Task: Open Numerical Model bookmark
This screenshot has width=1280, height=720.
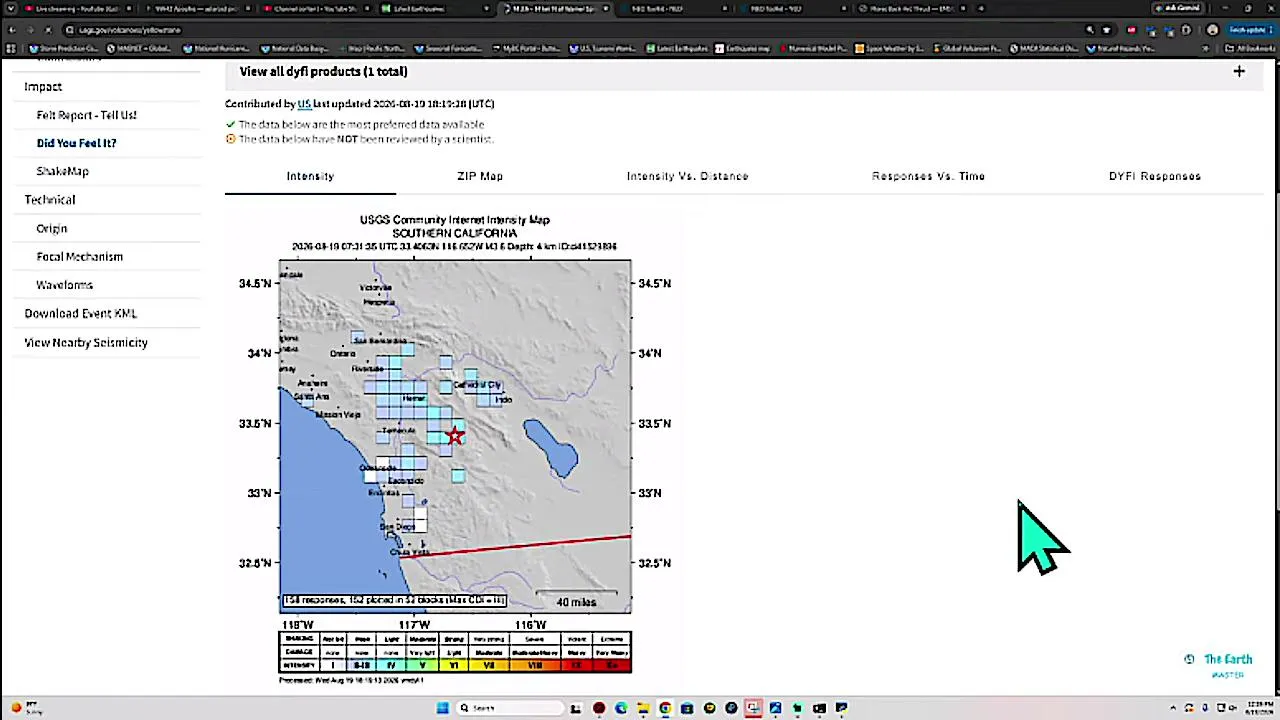Action: coord(813,48)
